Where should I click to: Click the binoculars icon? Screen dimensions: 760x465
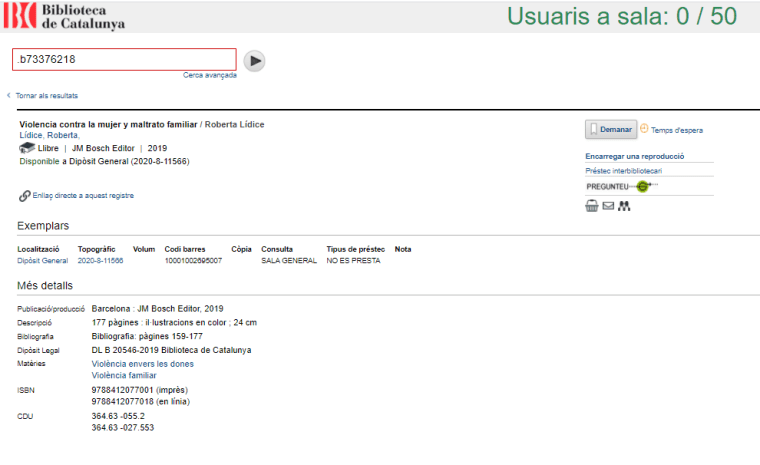(x=625, y=206)
